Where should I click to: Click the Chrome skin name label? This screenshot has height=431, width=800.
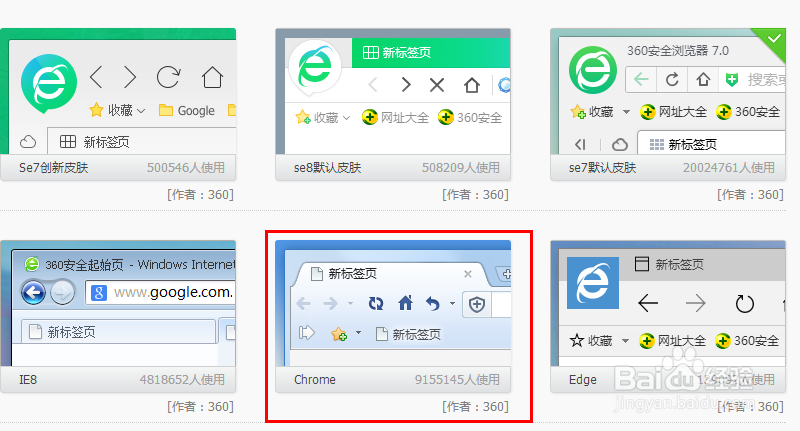[315, 379]
